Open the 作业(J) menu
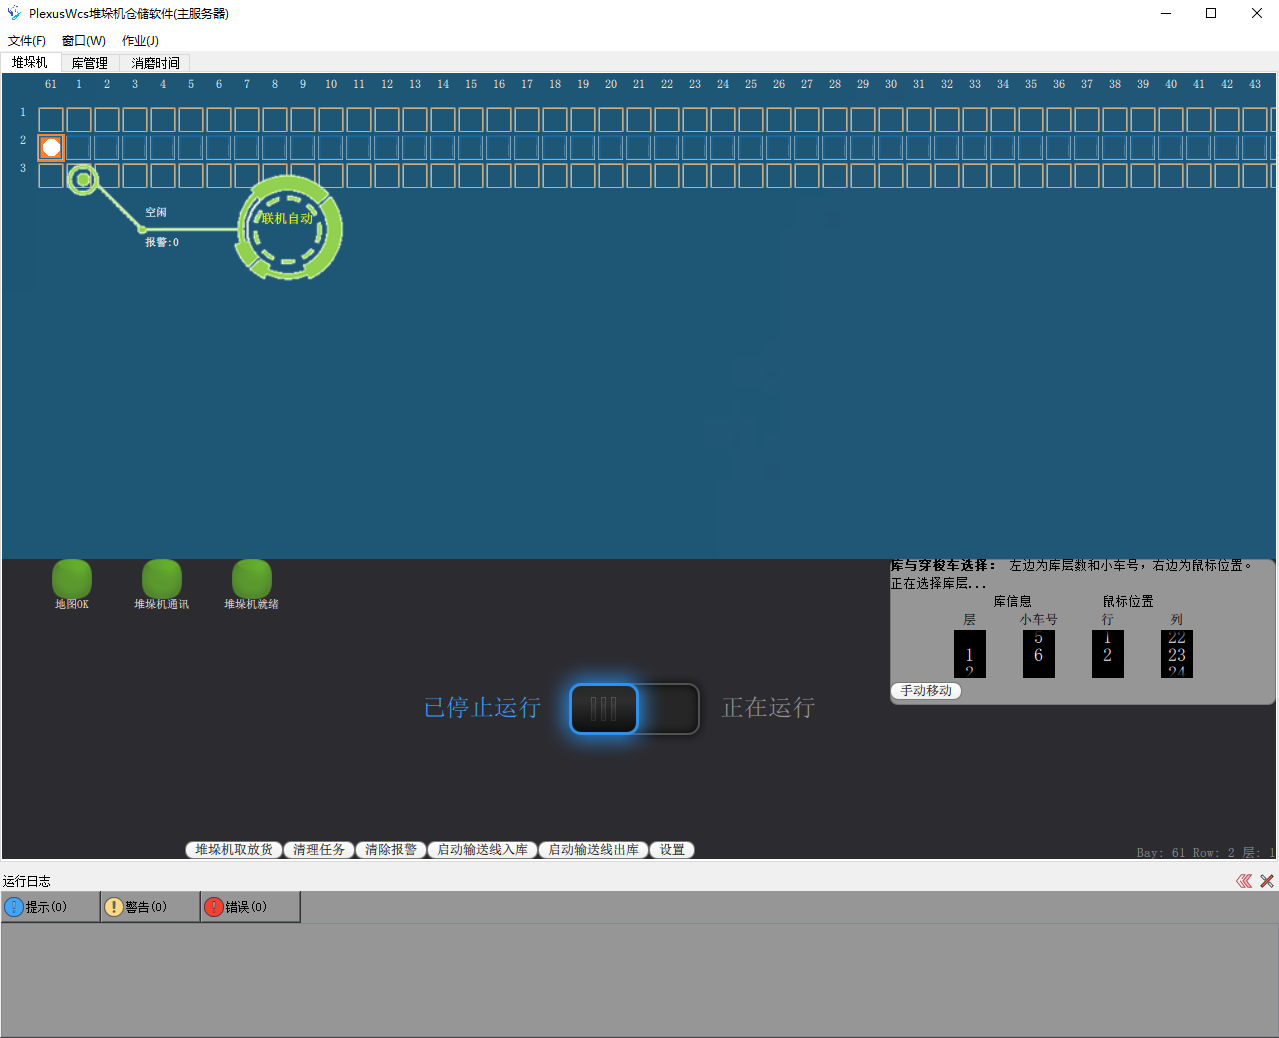Screen dimensions: 1279x1038 click(x=140, y=41)
